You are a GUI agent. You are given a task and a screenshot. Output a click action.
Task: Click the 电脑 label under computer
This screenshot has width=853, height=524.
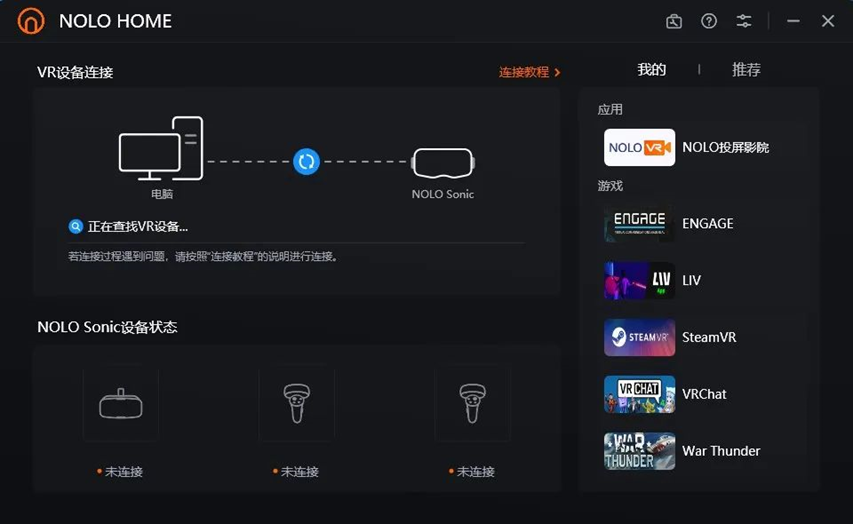click(162, 194)
